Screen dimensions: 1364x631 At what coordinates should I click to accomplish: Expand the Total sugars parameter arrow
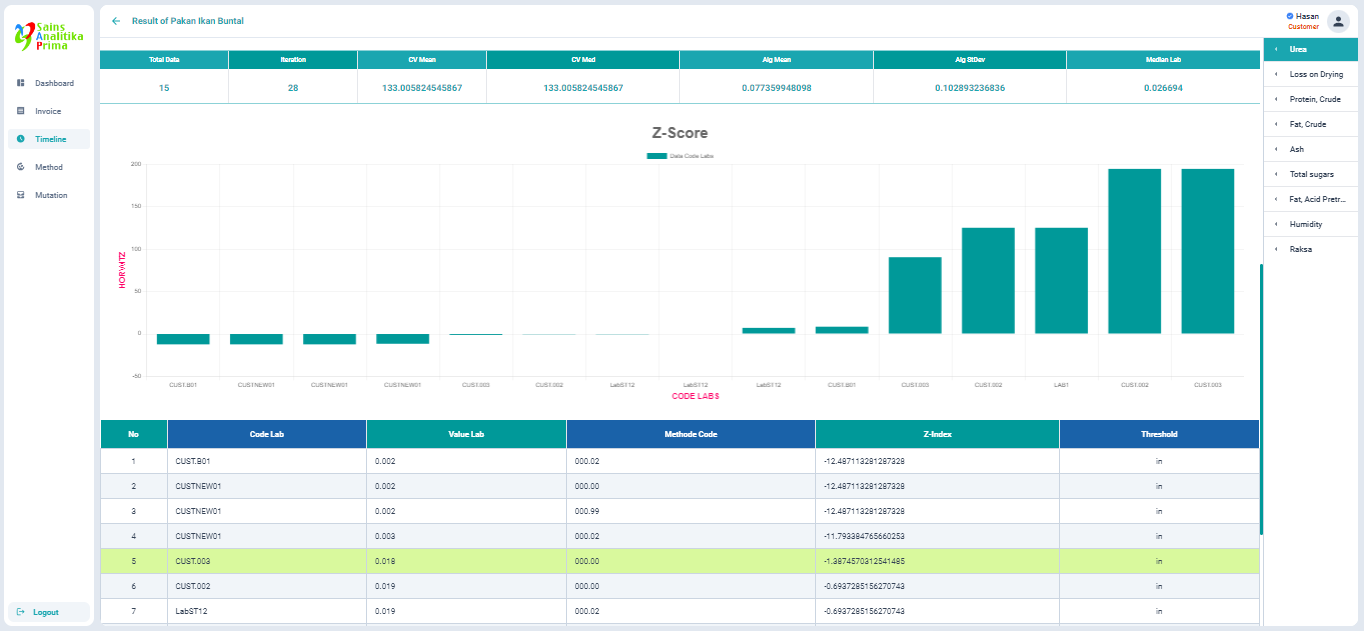1276,174
